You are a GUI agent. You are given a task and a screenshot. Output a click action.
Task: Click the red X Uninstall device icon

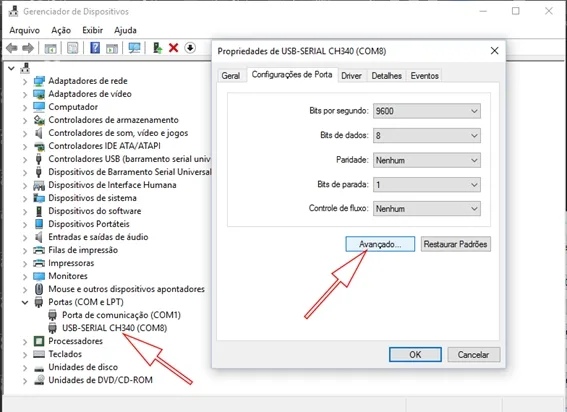pos(174,48)
